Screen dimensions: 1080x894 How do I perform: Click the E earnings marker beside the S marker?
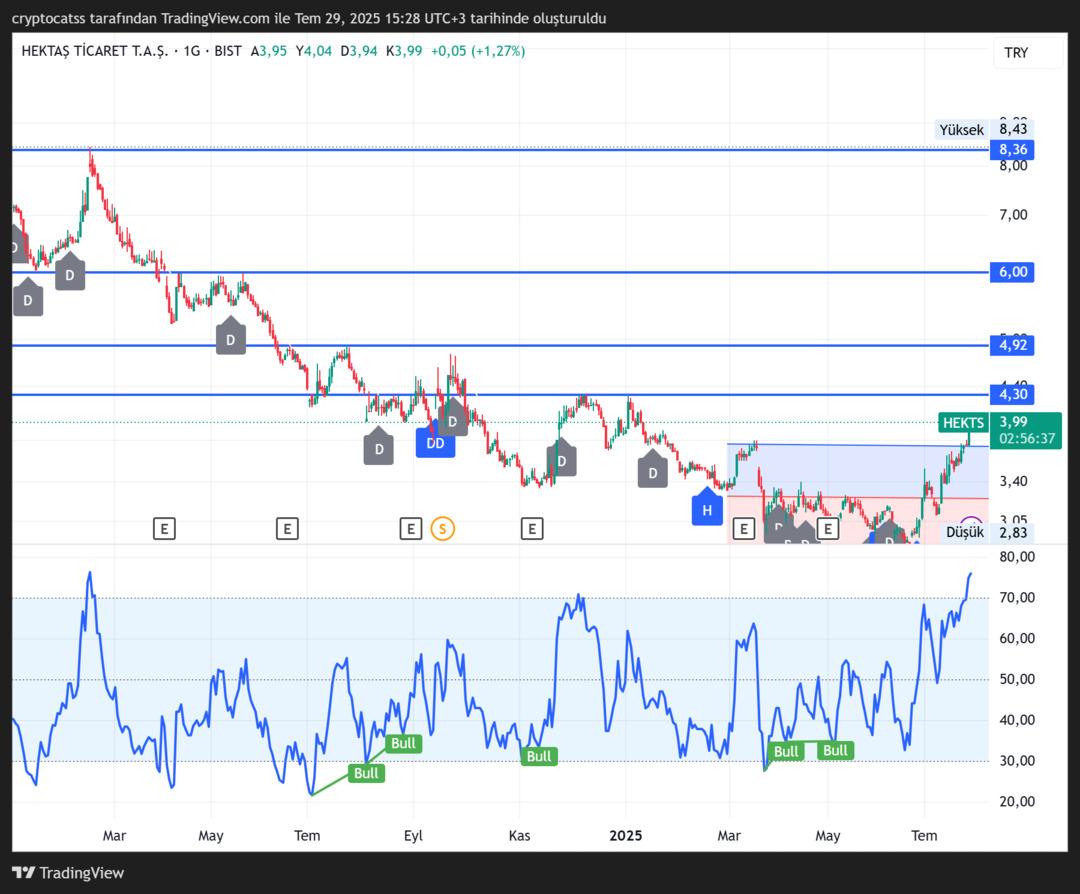[411, 529]
